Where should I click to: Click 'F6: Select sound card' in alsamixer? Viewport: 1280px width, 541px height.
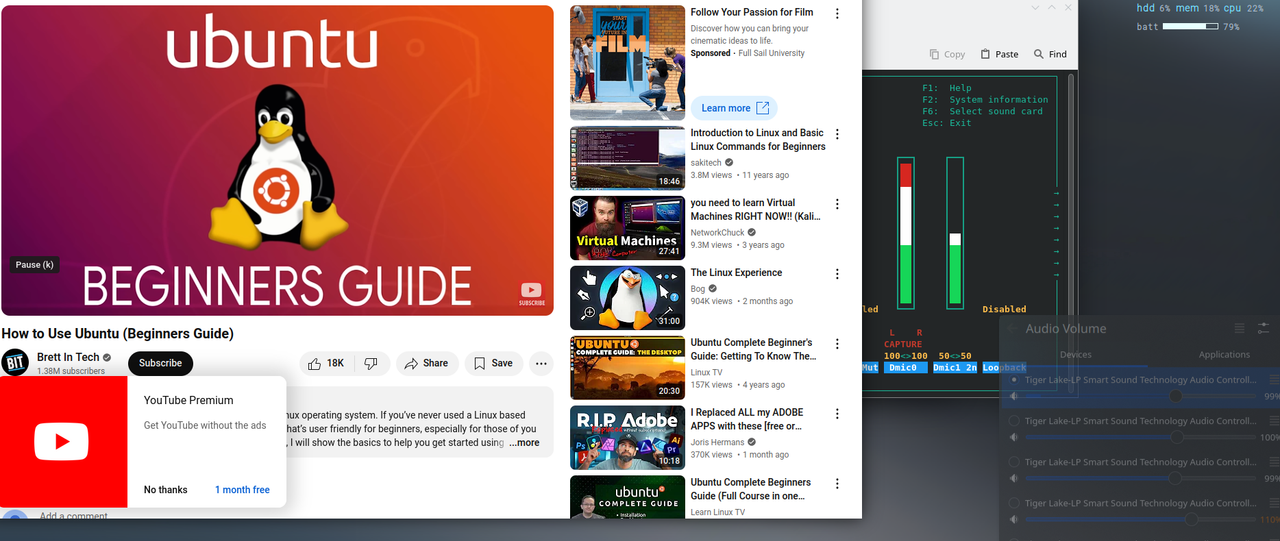pyautogui.click(x=983, y=111)
